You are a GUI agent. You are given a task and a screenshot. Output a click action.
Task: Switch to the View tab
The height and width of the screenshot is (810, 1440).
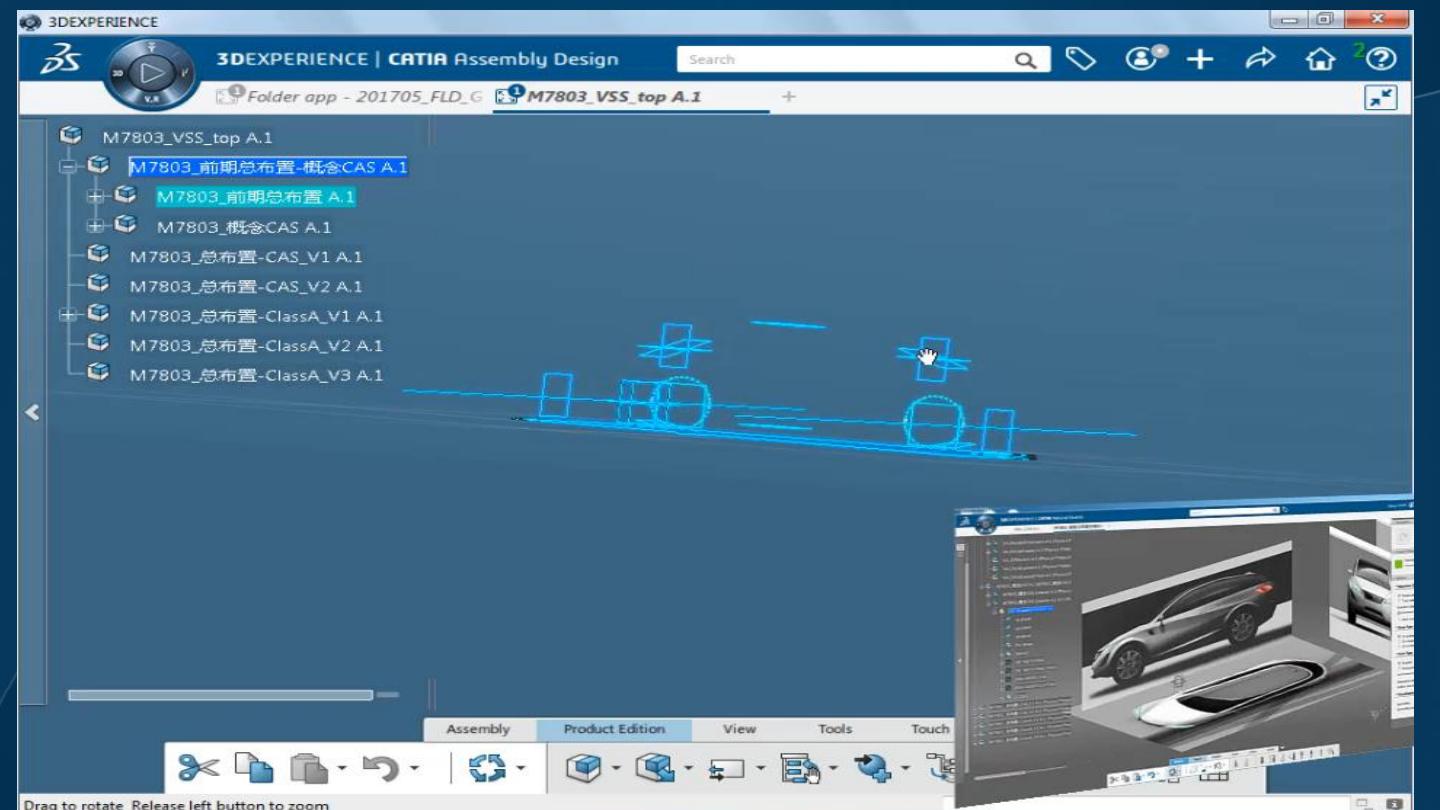pyautogui.click(x=739, y=730)
